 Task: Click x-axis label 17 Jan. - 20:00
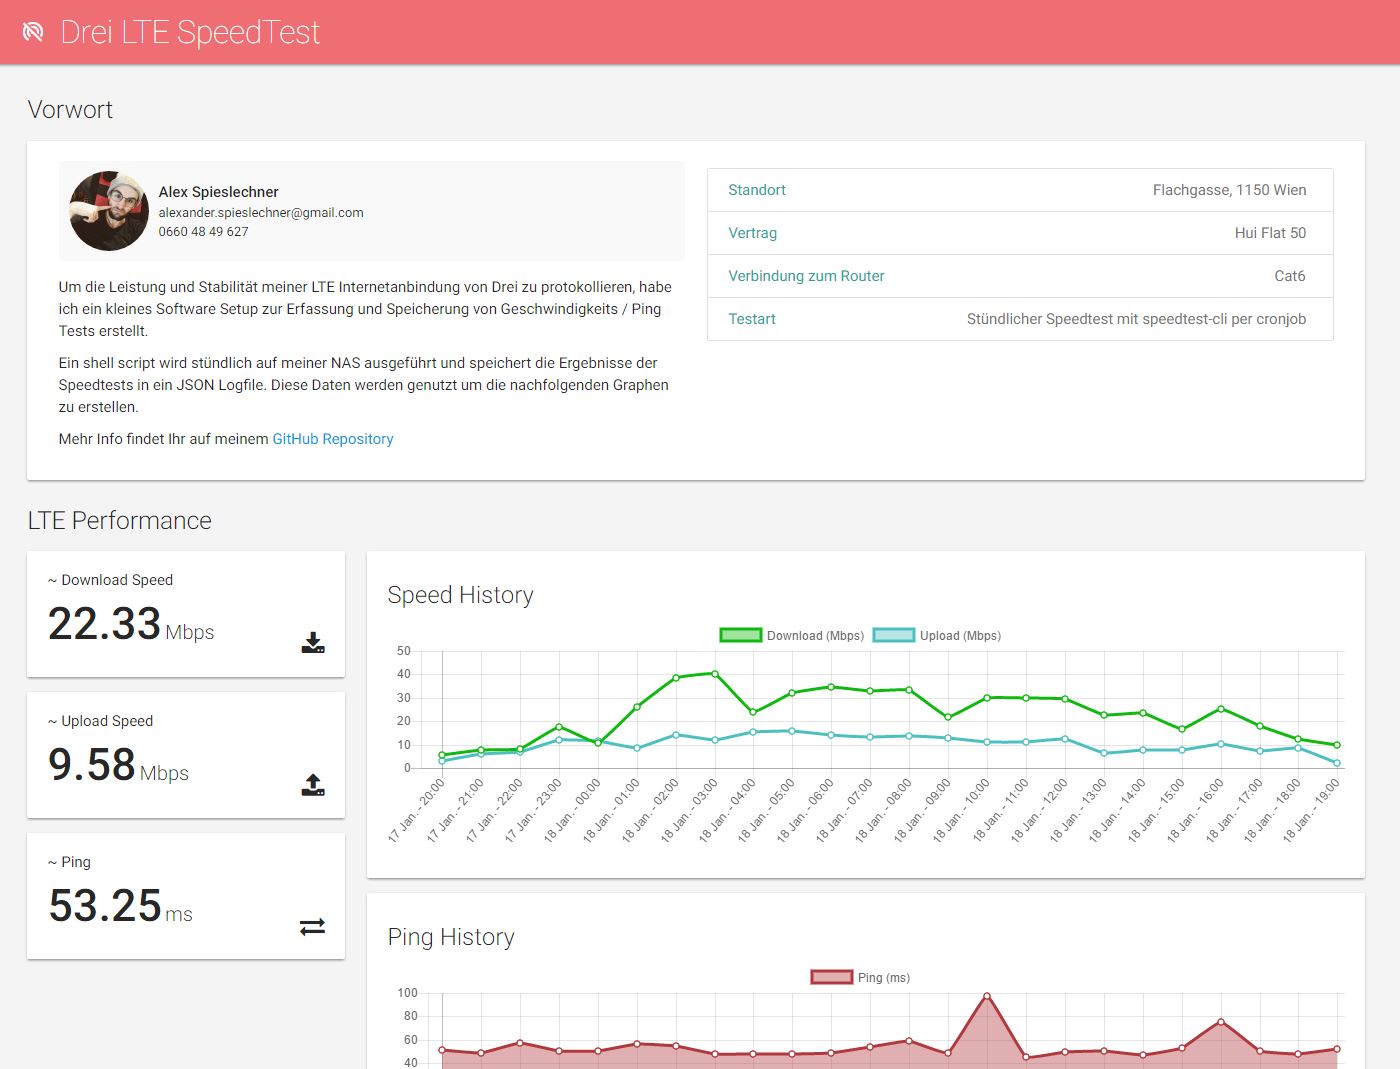click(416, 811)
